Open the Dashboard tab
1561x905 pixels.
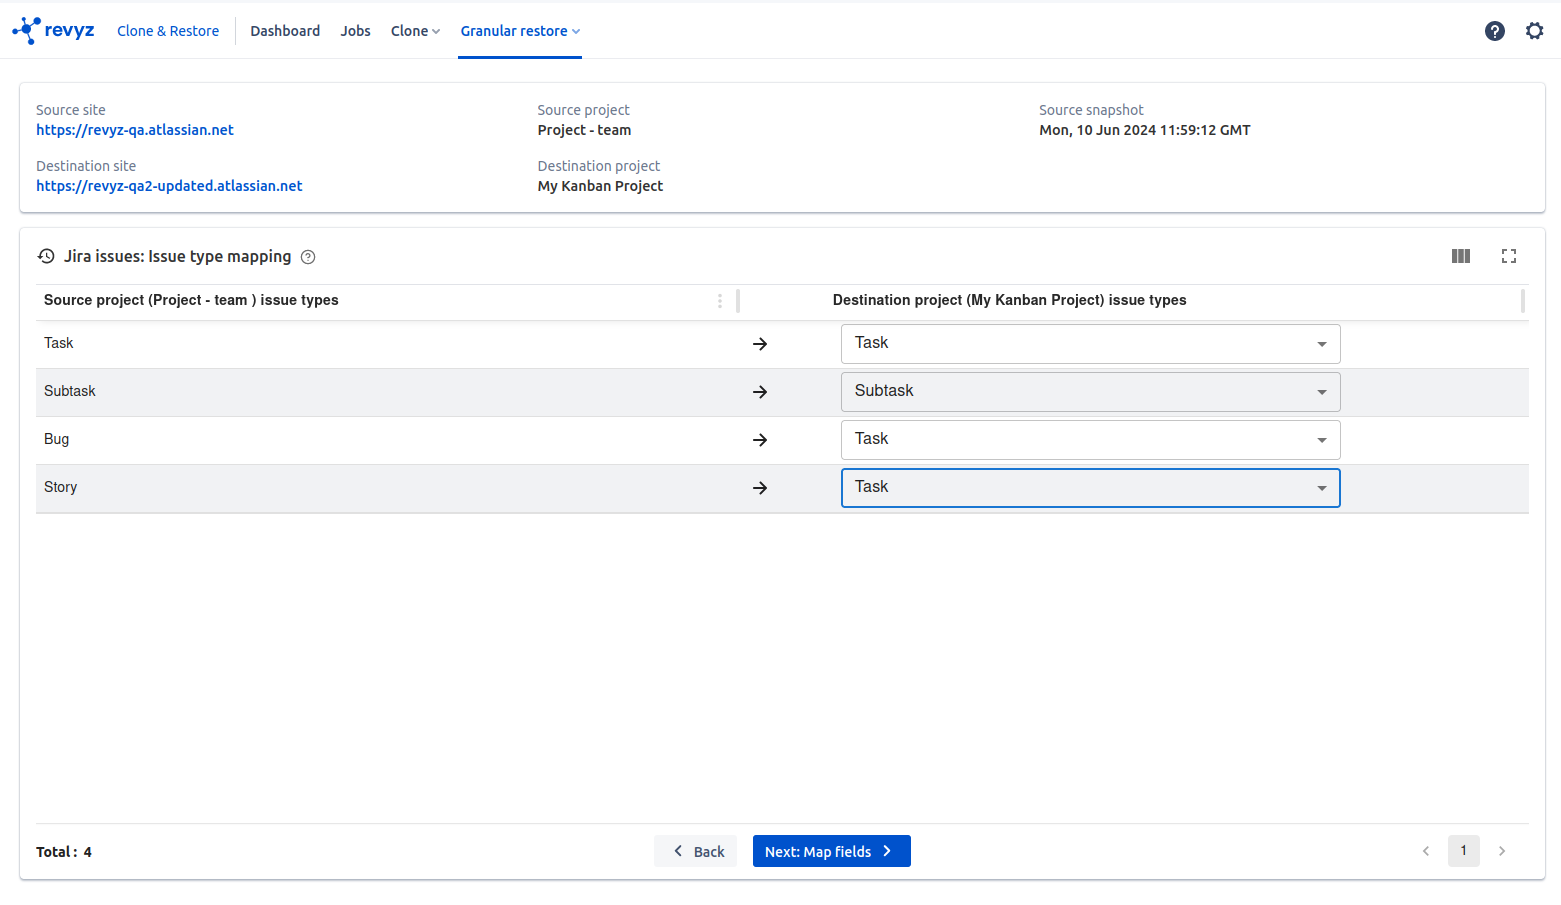[x=285, y=31]
